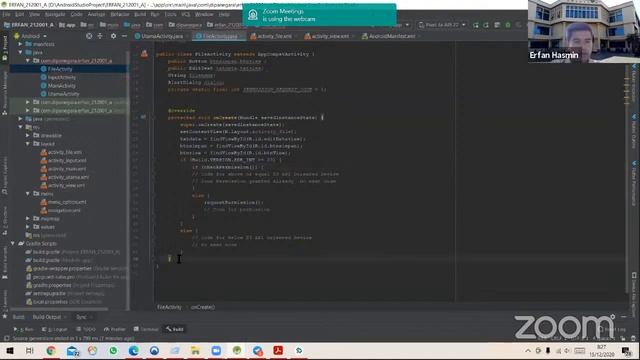Open Google Chrome from the taskbar
640x360 pixels.
pyautogui.click(x=51, y=351)
